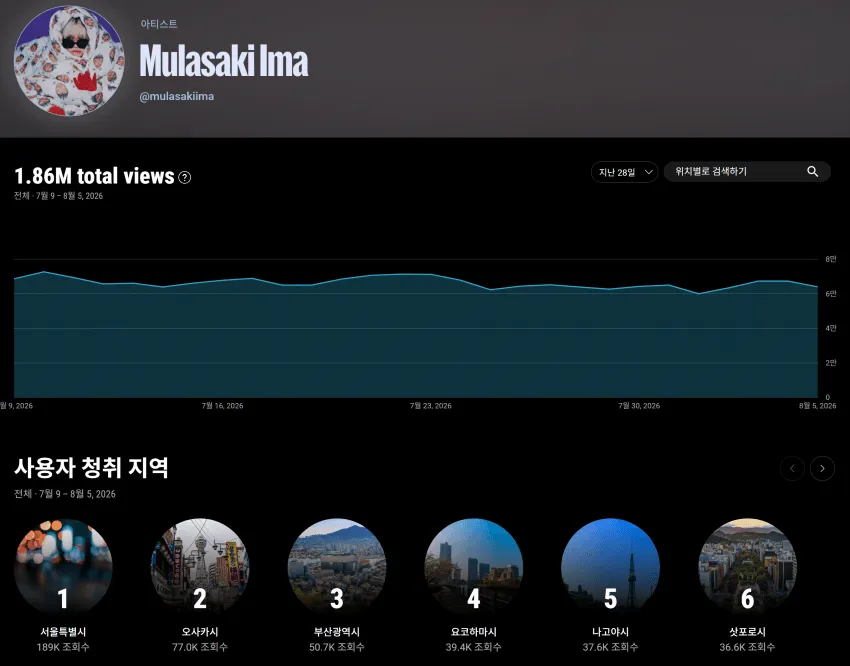
Task: Click the 6만 chart axis value
Action: click(830, 294)
